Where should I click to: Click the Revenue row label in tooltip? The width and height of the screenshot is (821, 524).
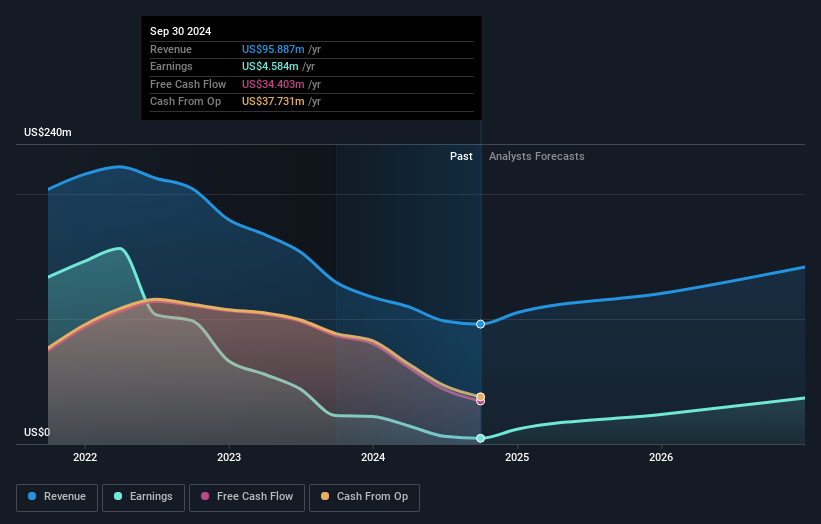171,49
